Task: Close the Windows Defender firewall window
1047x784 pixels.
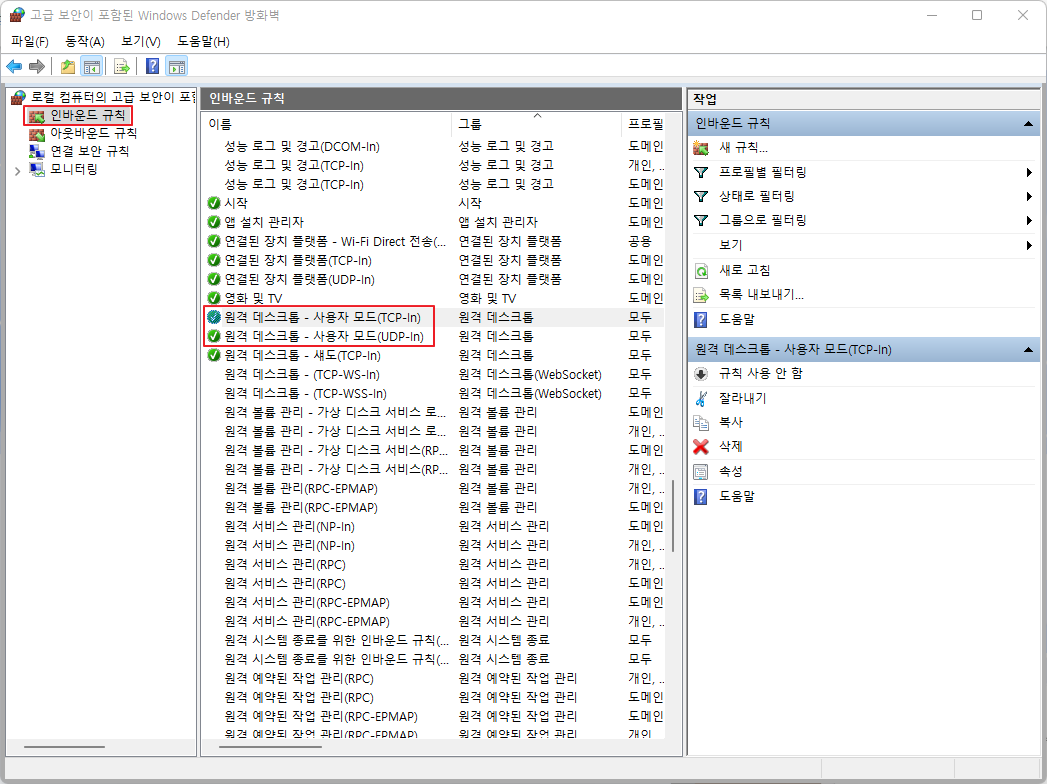Action: pos(1022,15)
